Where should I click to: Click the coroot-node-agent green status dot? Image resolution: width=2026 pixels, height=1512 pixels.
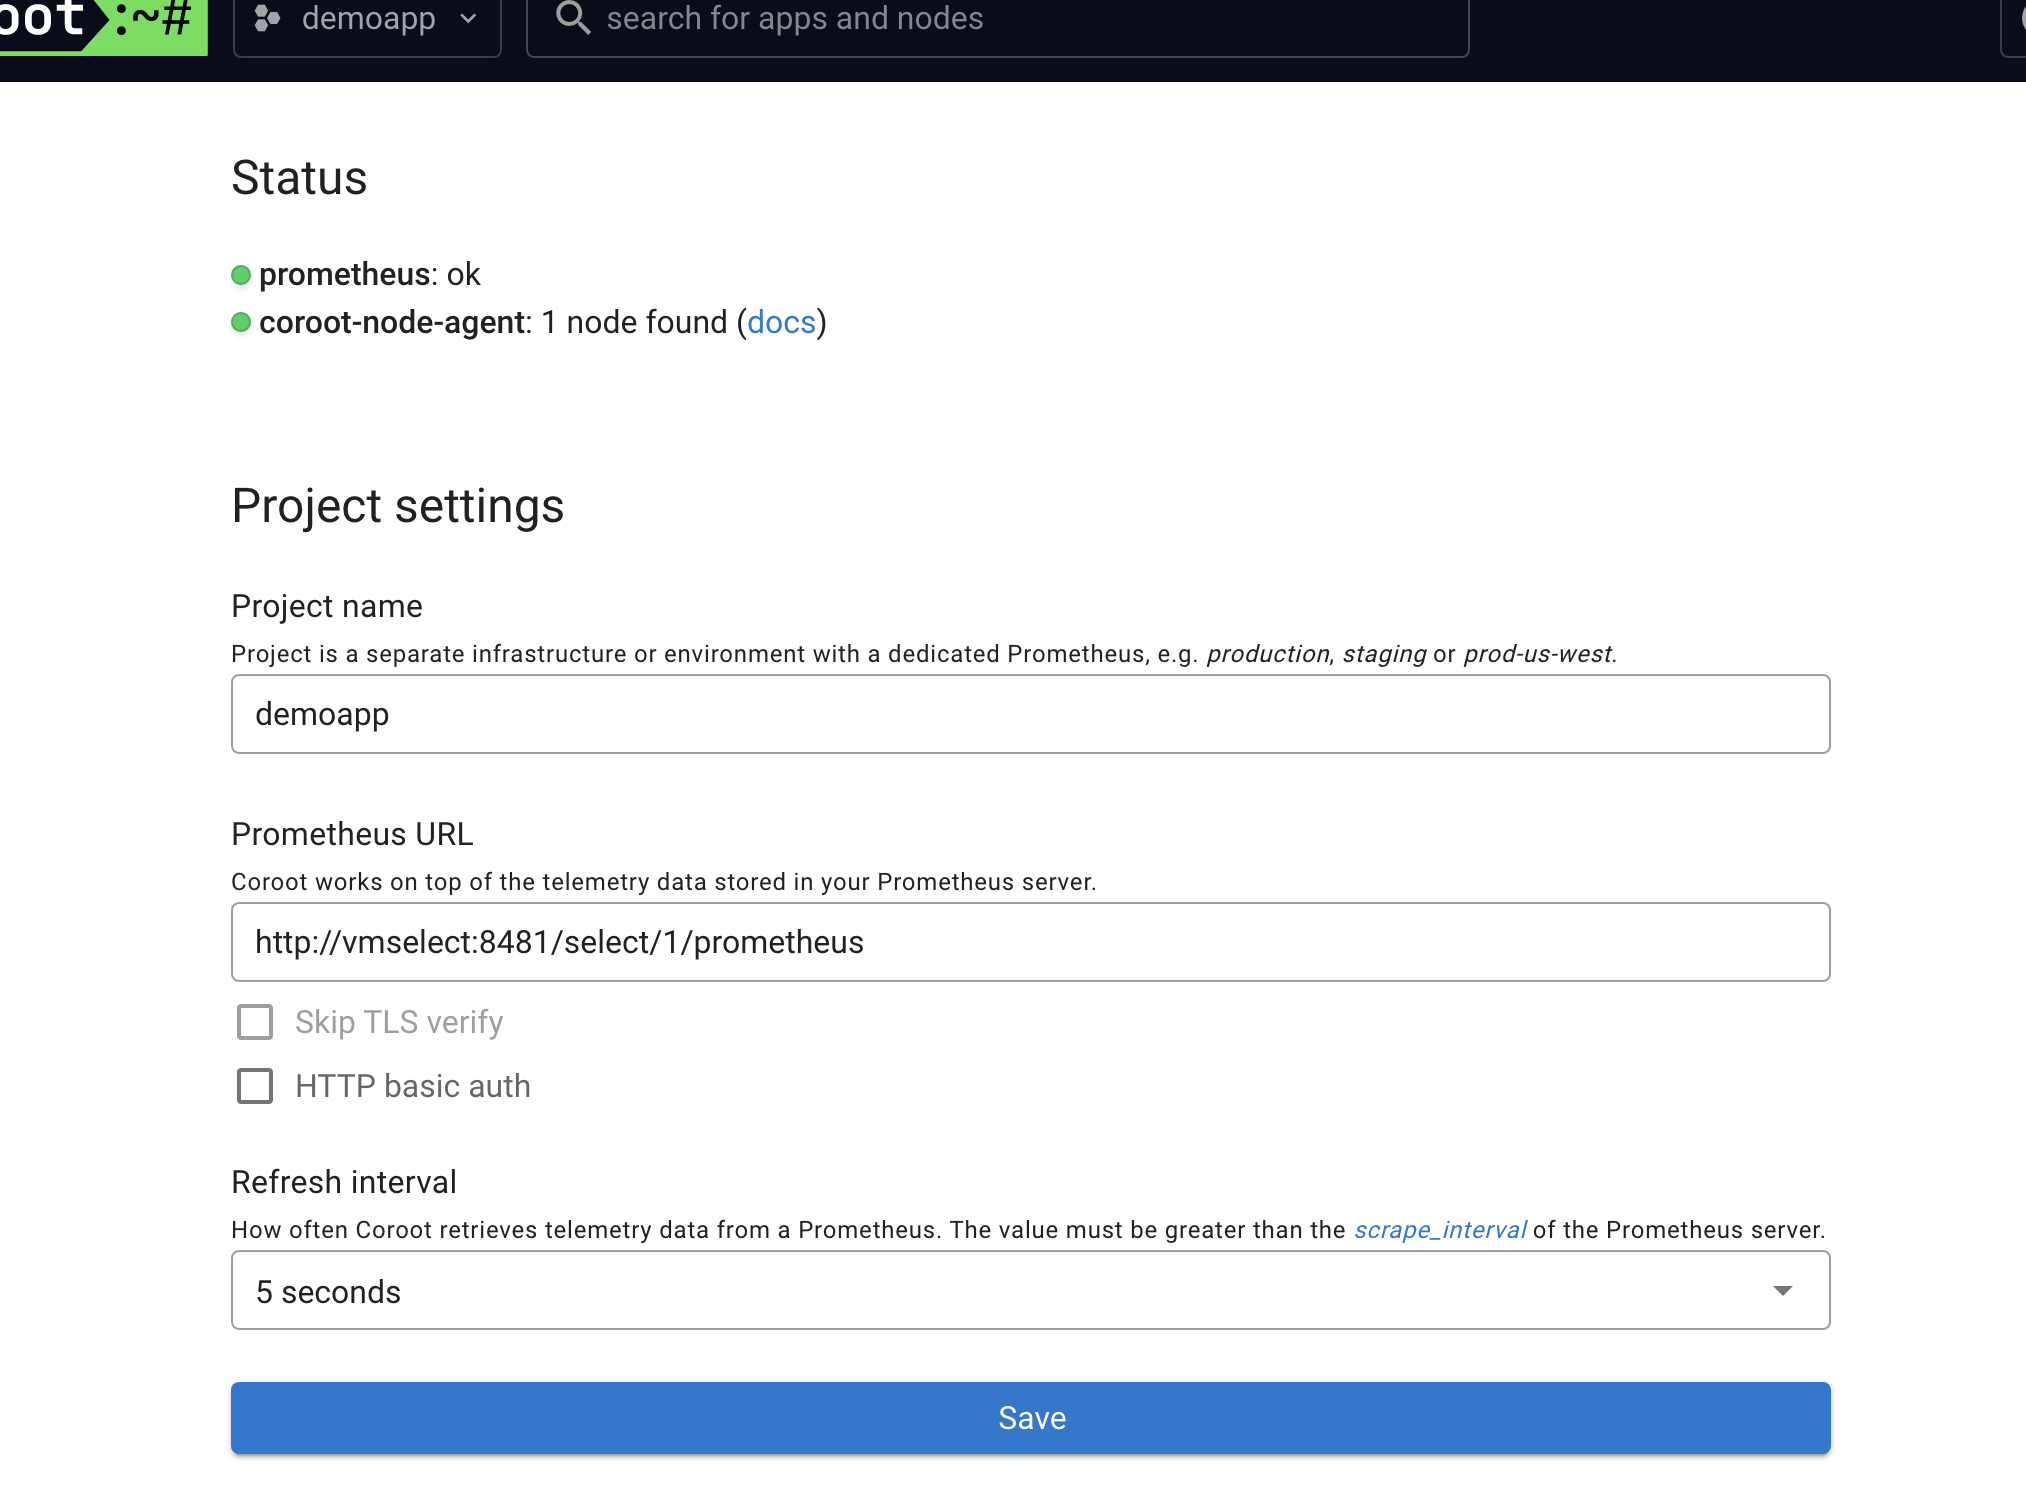(x=241, y=322)
